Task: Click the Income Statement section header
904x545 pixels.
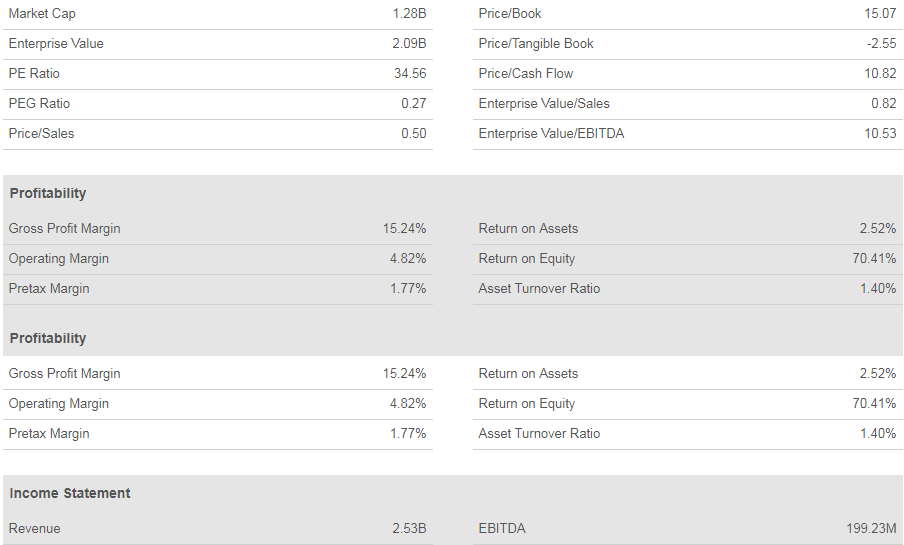Action: point(70,493)
